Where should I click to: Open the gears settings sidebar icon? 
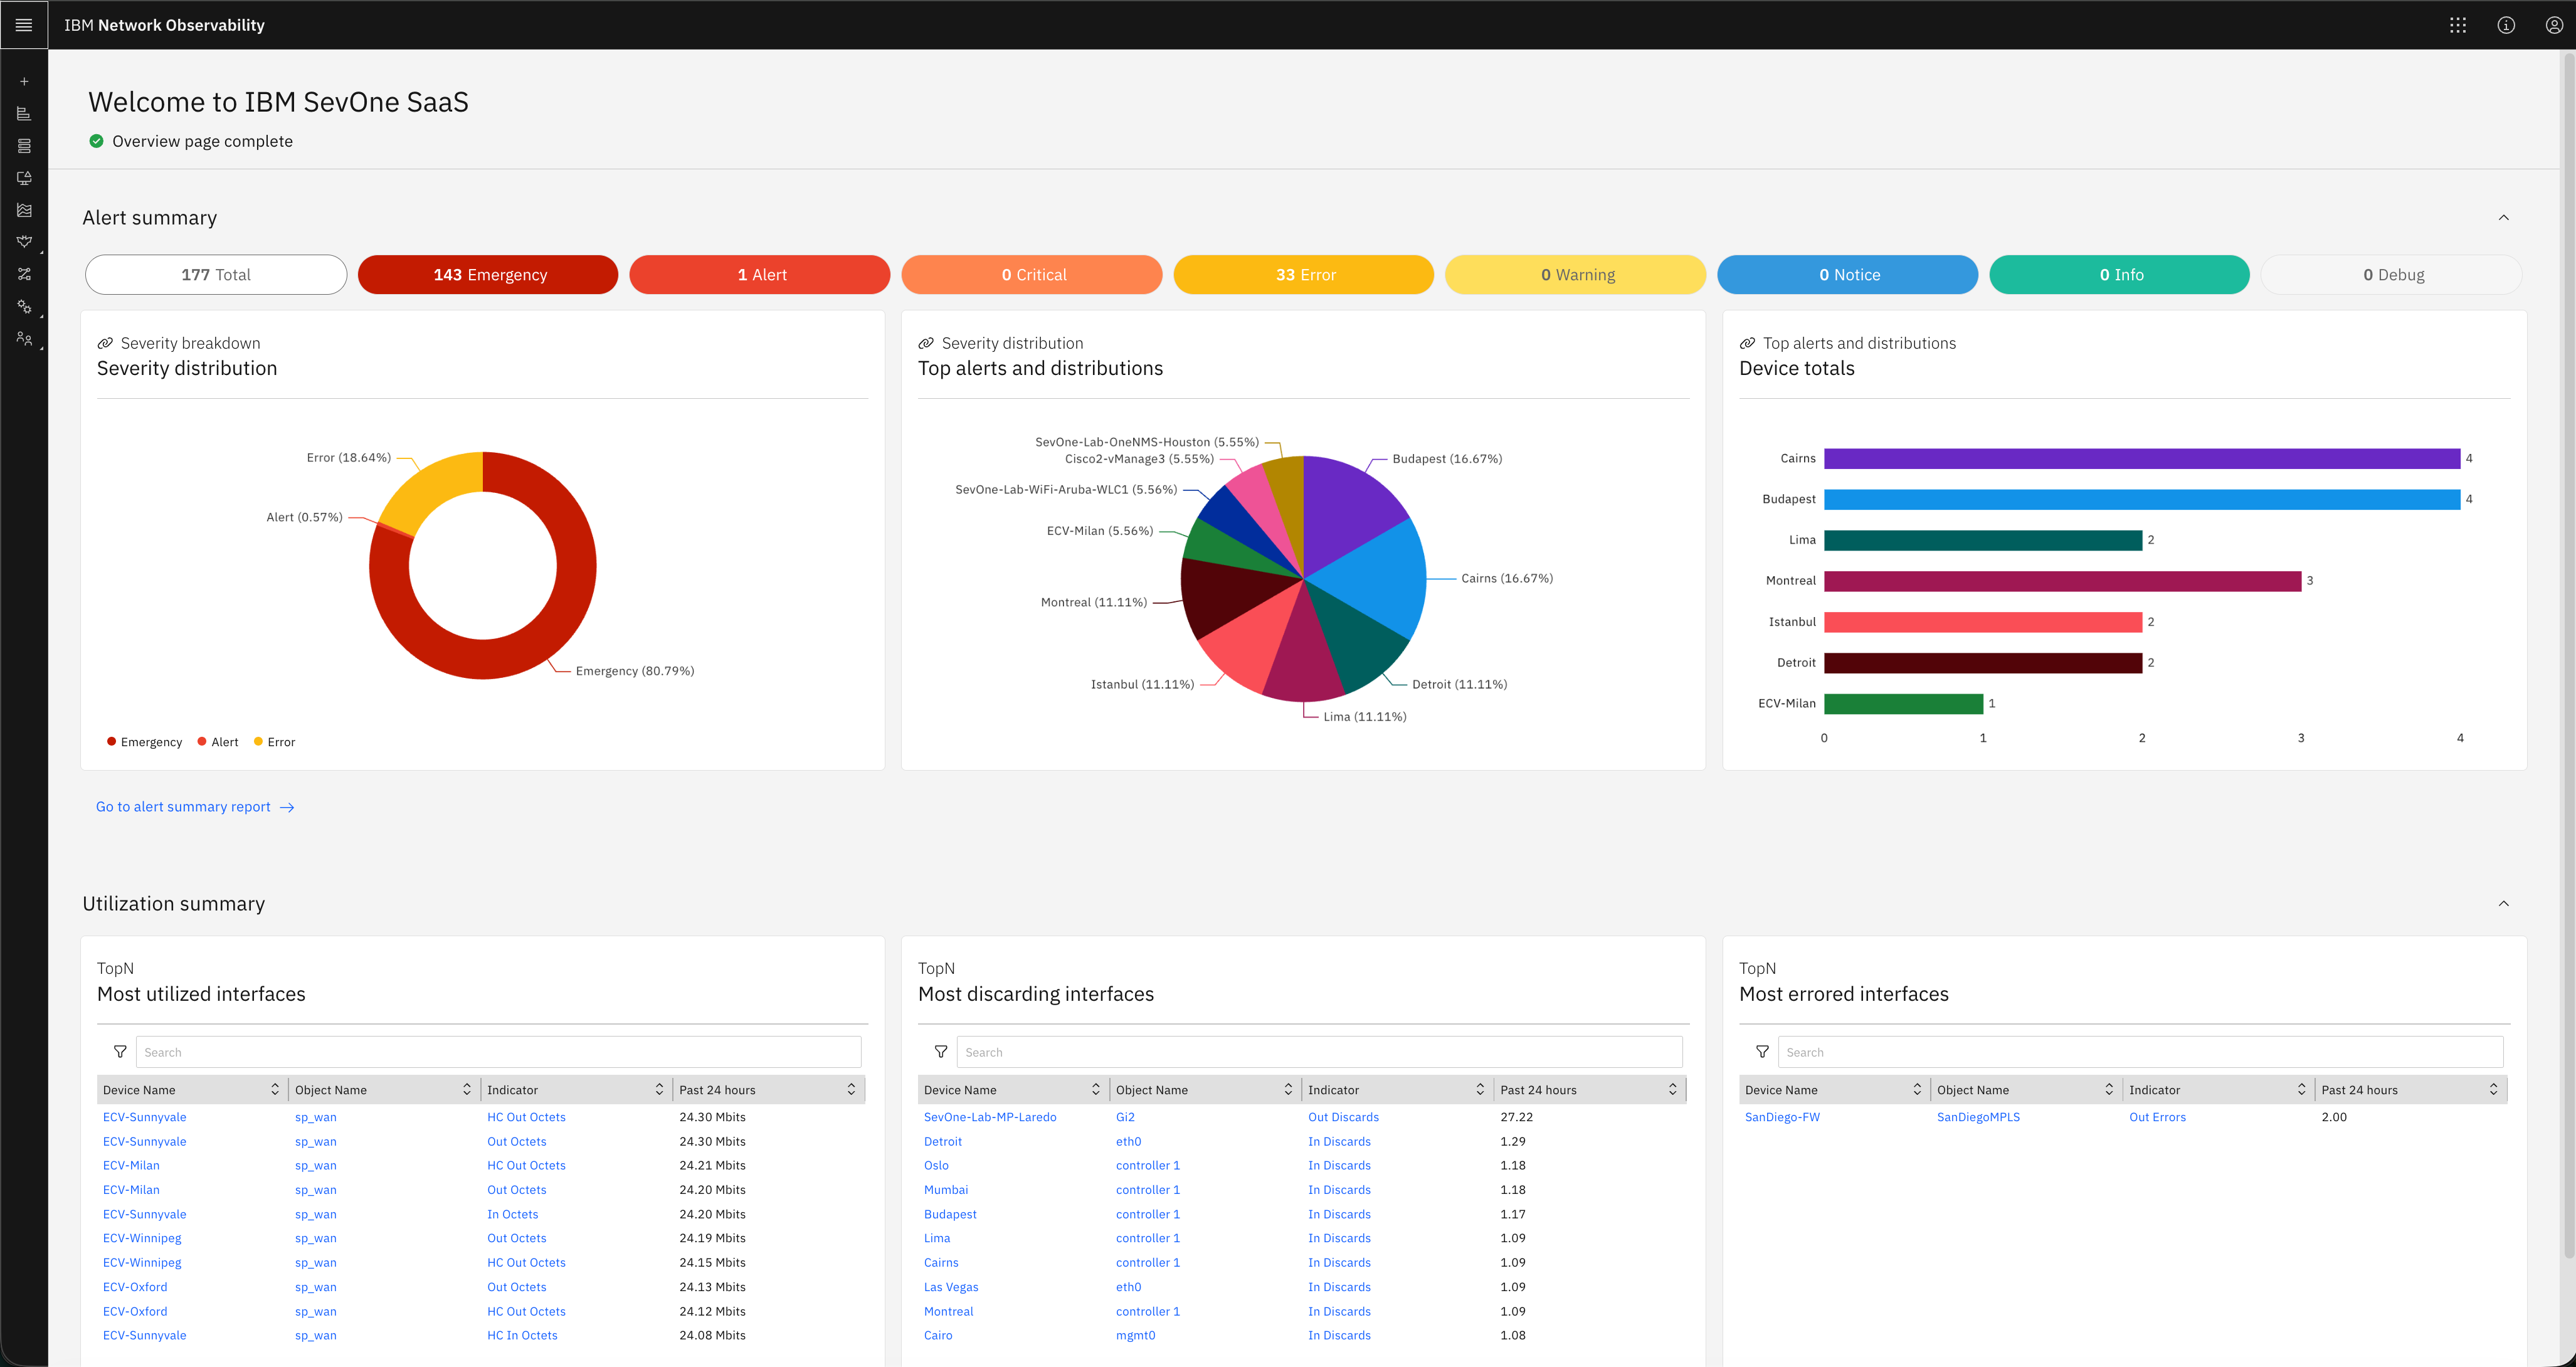pyautogui.click(x=24, y=306)
